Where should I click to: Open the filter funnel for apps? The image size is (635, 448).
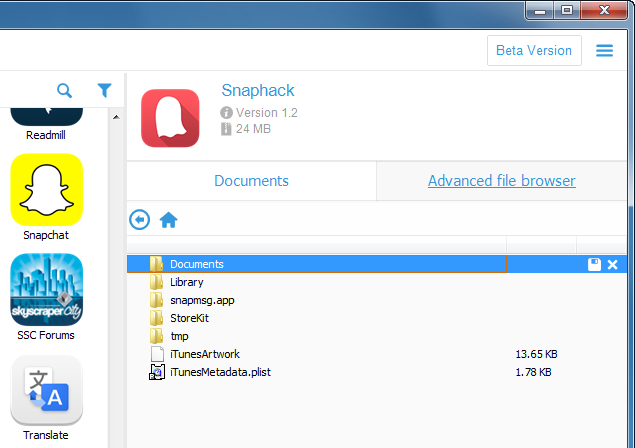point(104,90)
